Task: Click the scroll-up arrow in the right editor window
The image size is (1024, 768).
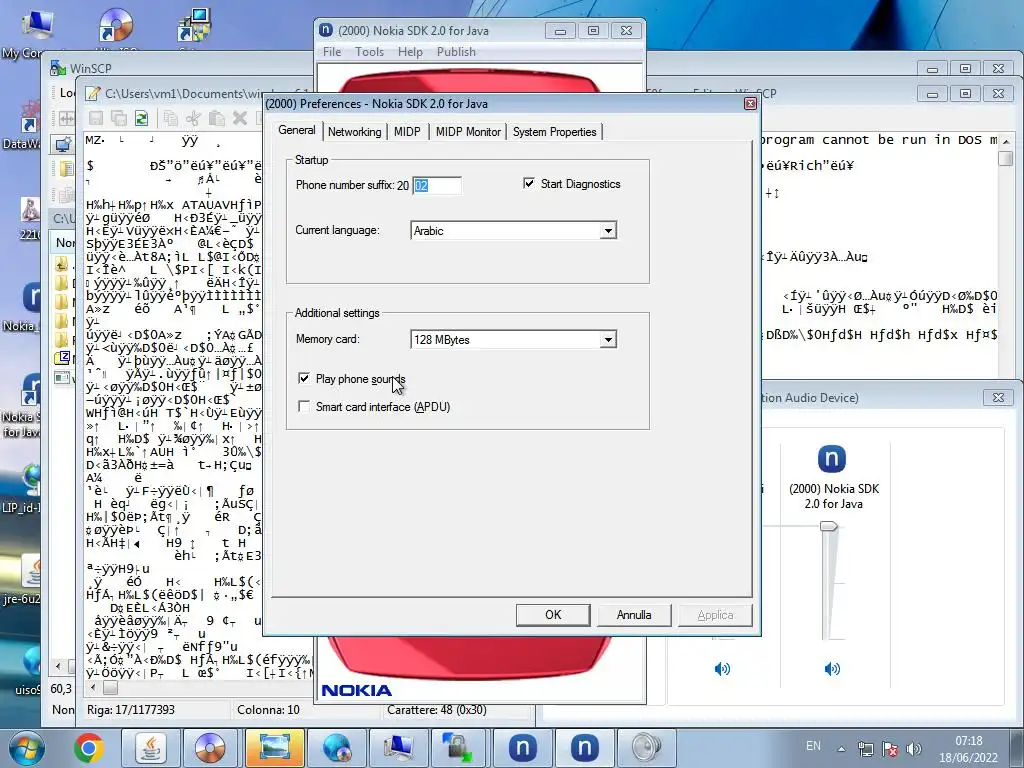Action: (x=1006, y=141)
